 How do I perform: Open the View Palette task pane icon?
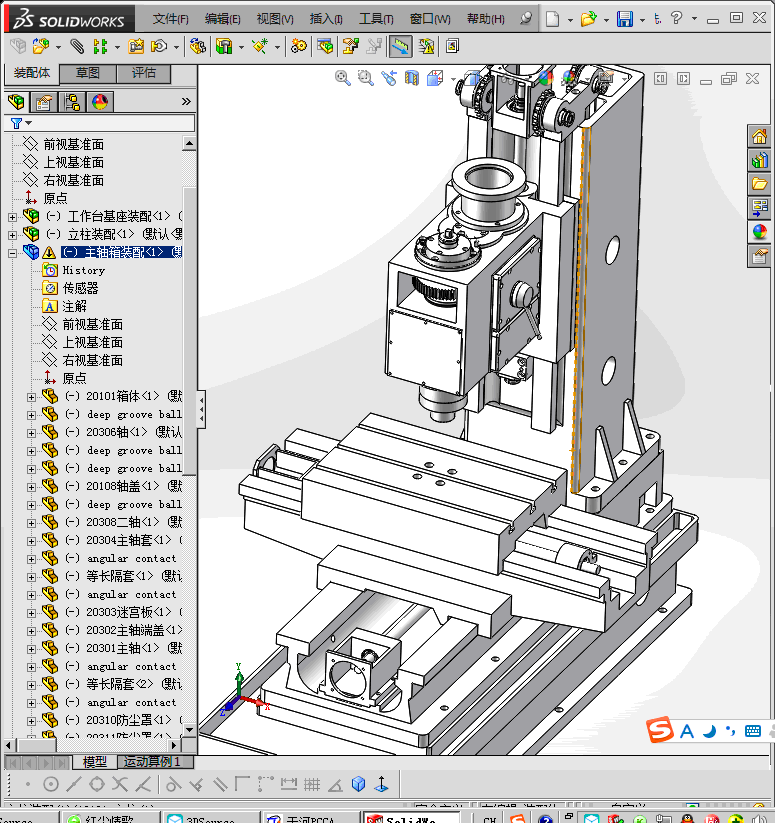click(x=759, y=207)
